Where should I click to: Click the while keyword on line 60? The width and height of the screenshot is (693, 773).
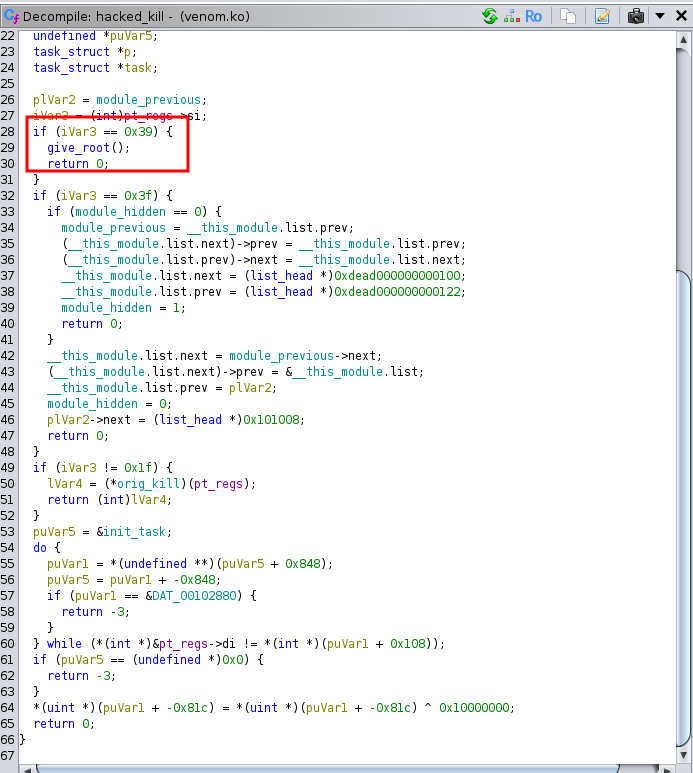(64, 643)
